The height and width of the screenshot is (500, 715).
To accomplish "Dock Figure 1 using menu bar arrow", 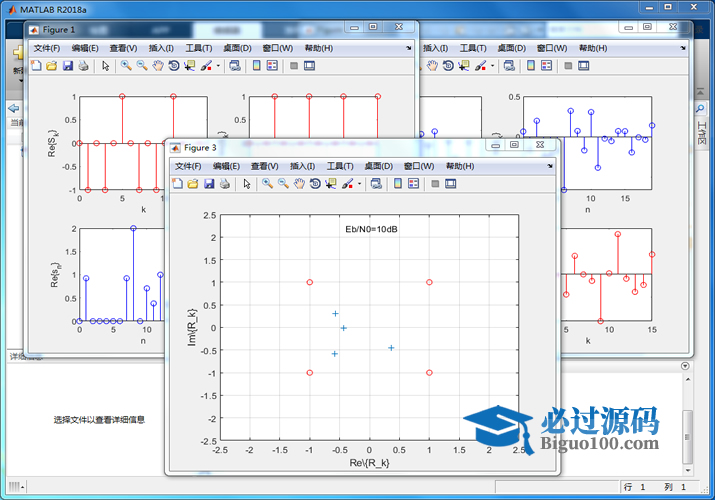I will [409, 48].
